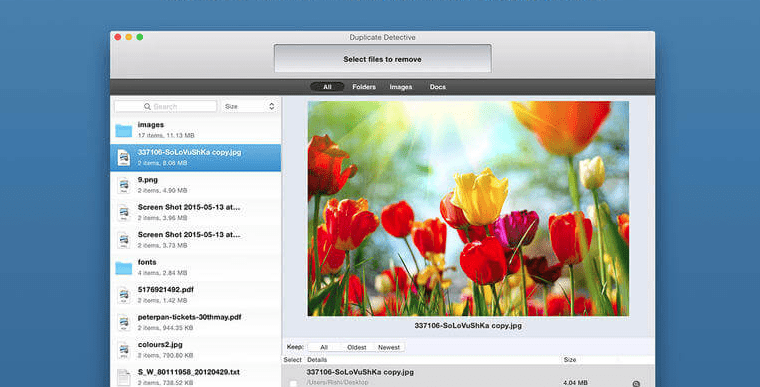Viewport: 760px width, 387px height.
Task: Choose Keep Oldest option
Action: point(357,347)
